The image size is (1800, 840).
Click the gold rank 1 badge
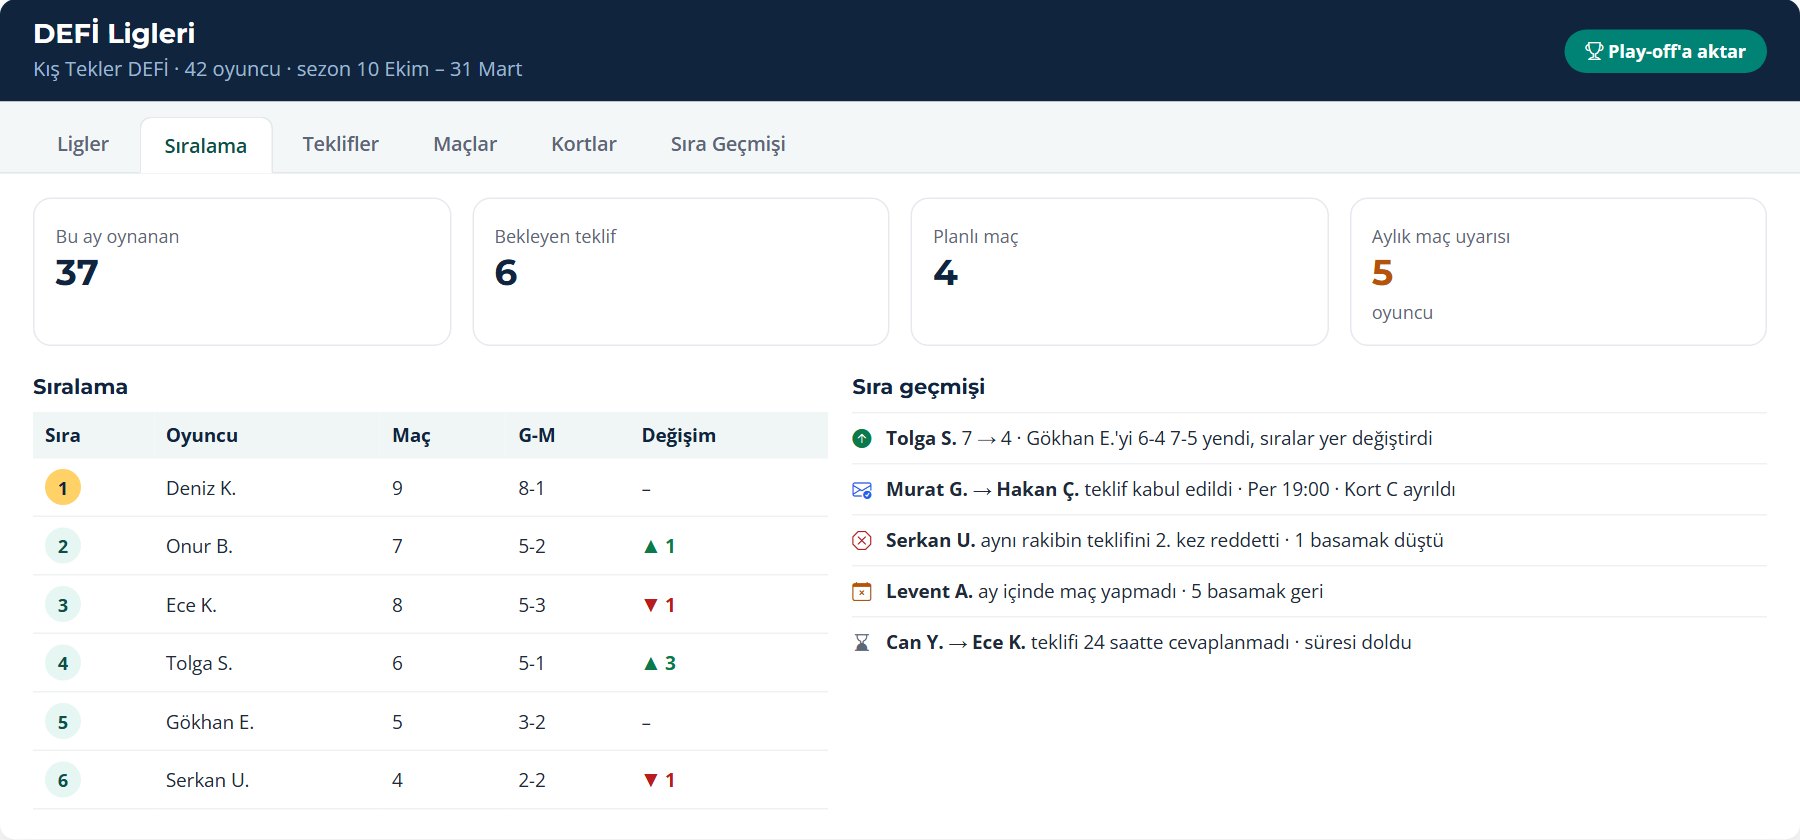[63, 488]
